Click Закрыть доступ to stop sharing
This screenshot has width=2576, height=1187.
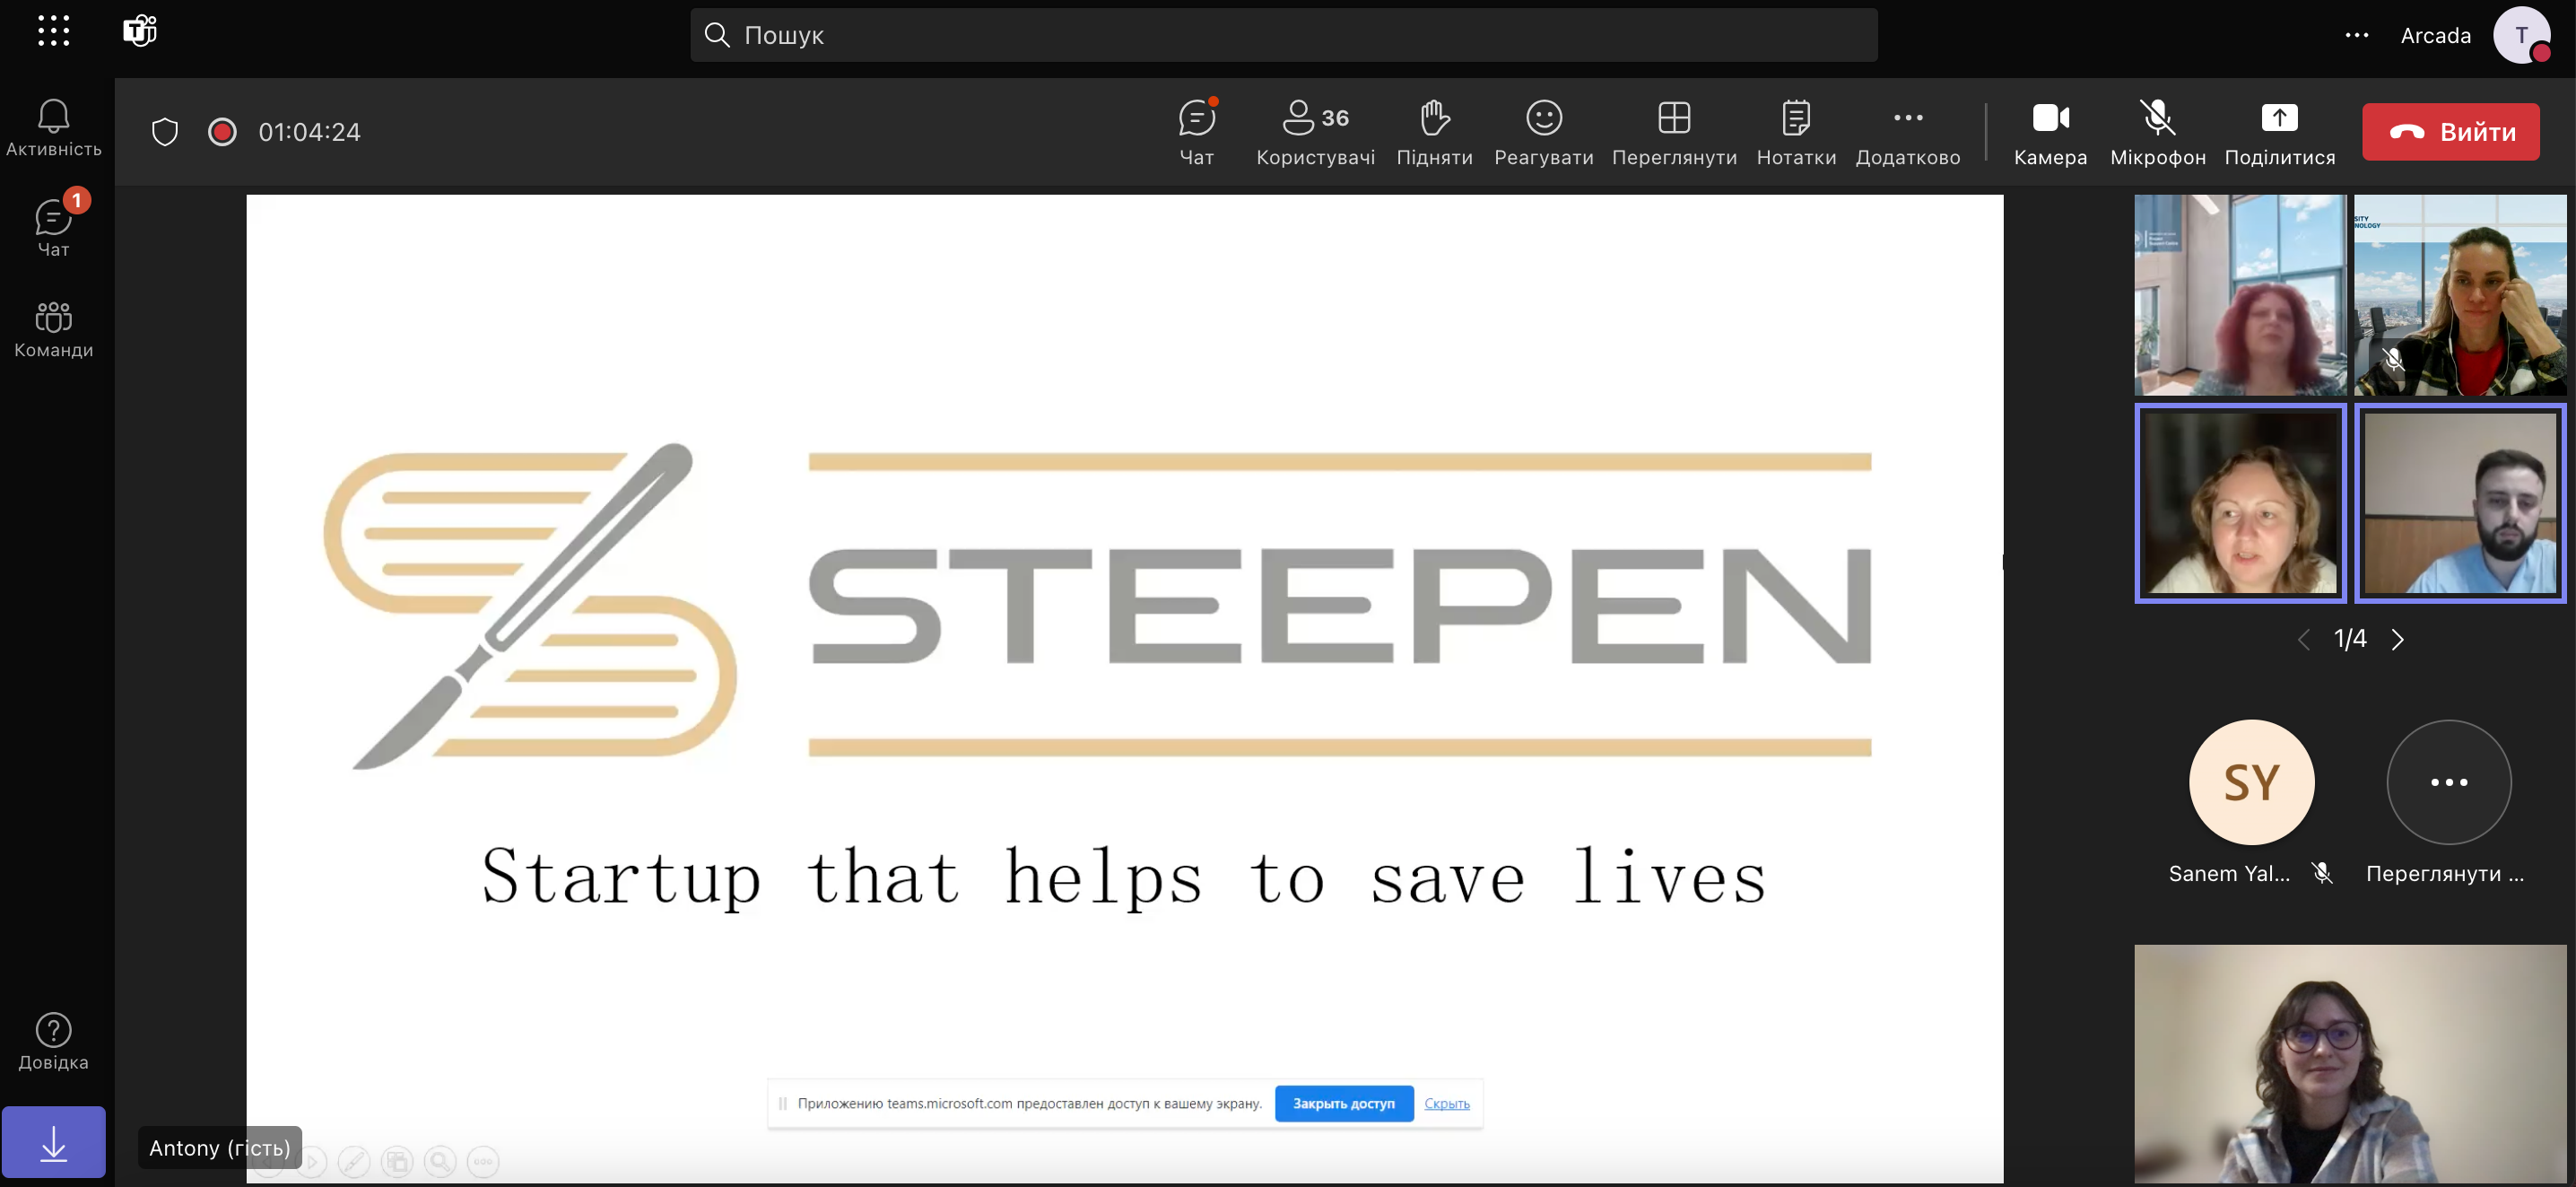coord(1343,1103)
